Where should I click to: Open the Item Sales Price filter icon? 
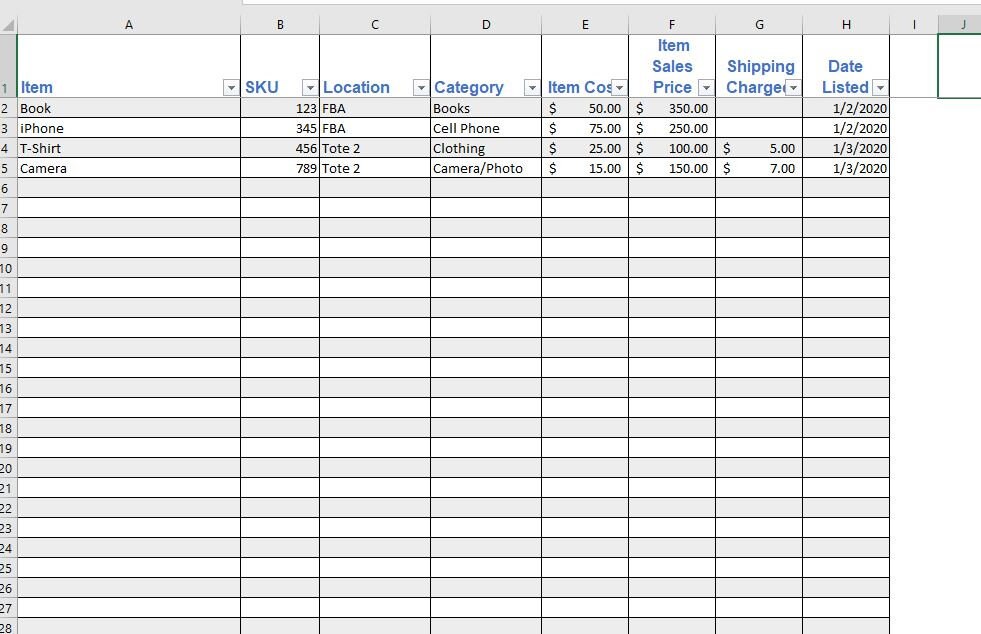(x=705, y=87)
